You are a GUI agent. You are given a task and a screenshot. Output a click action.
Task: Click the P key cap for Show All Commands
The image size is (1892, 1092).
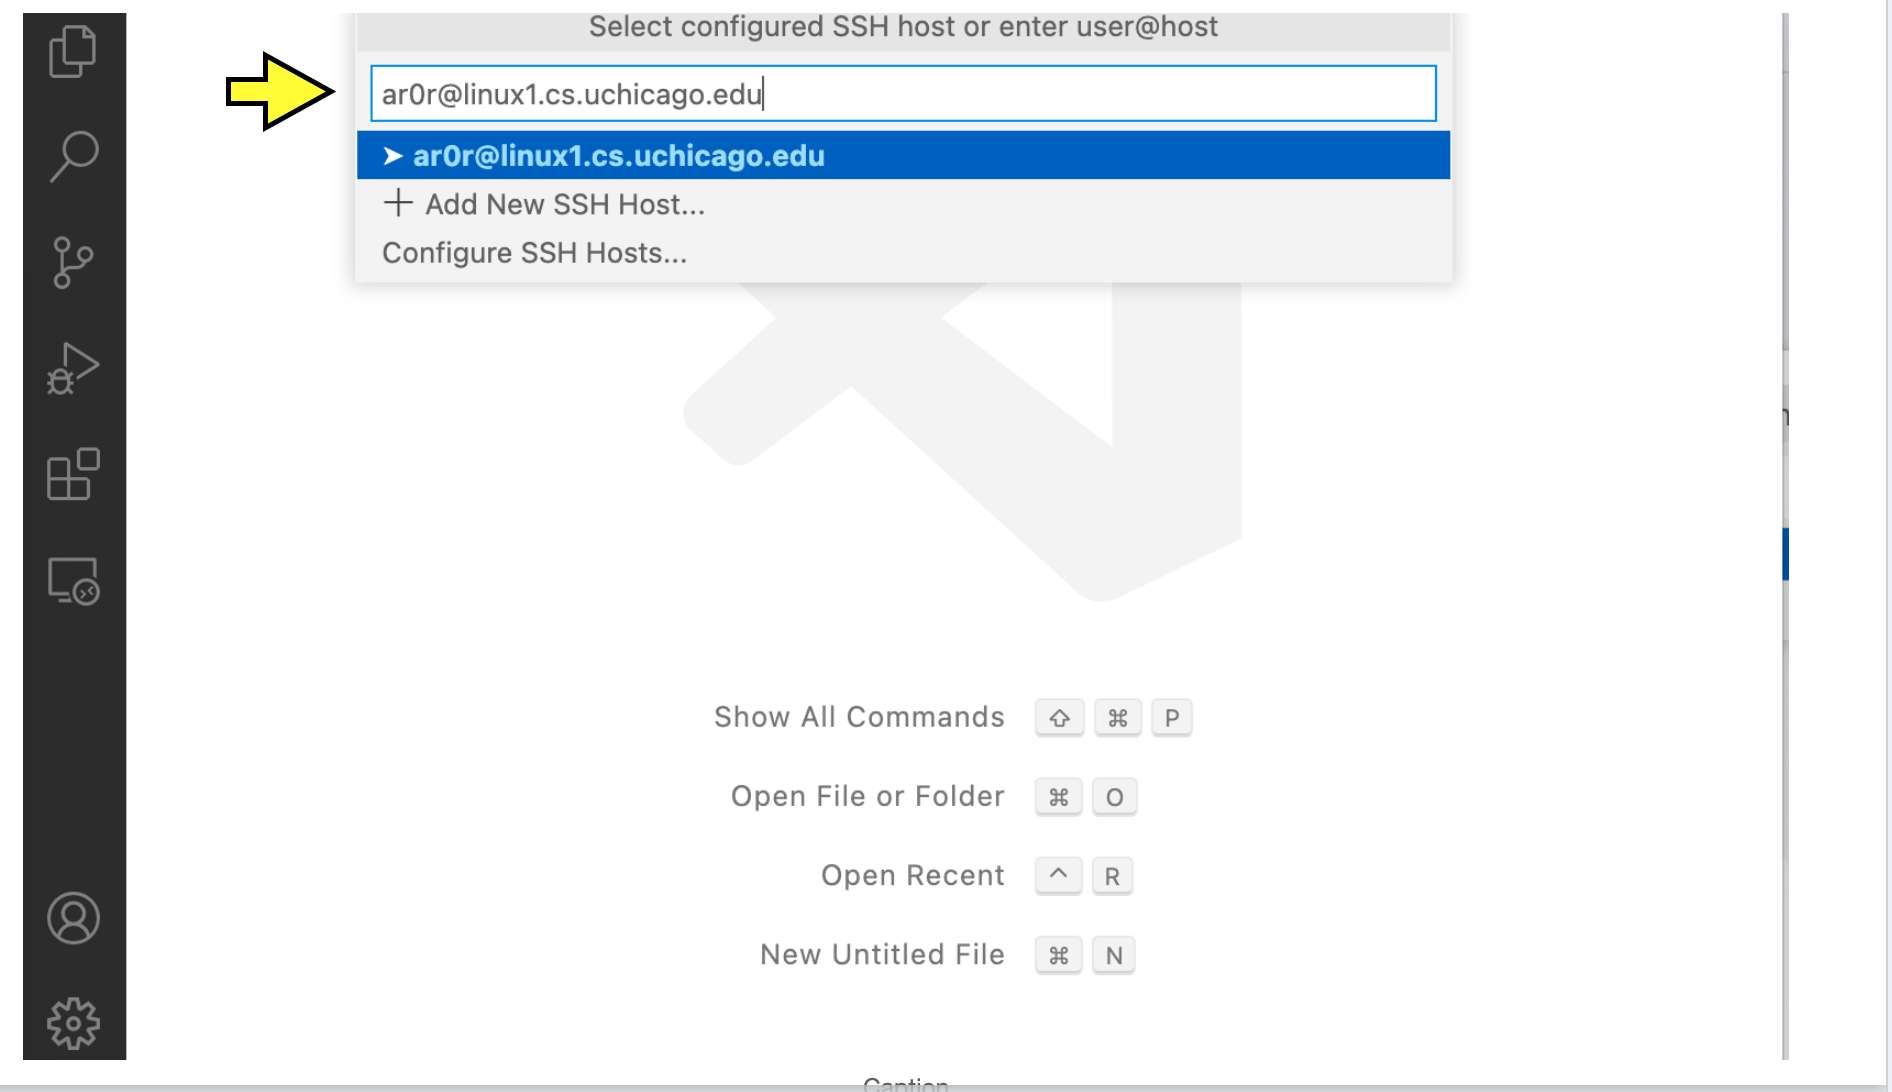pyautogui.click(x=1171, y=718)
